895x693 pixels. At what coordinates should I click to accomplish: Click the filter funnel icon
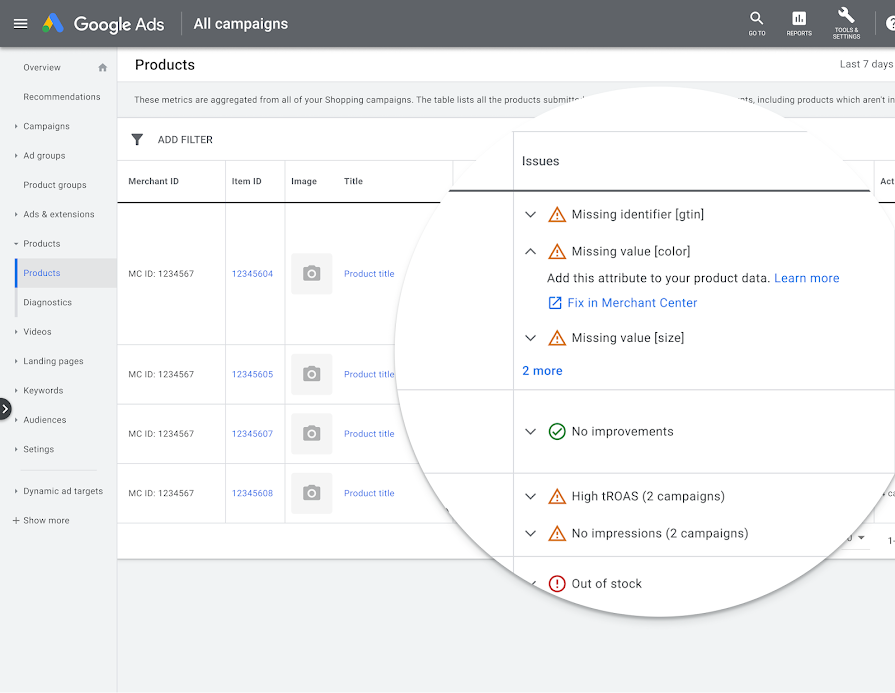click(137, 140)
